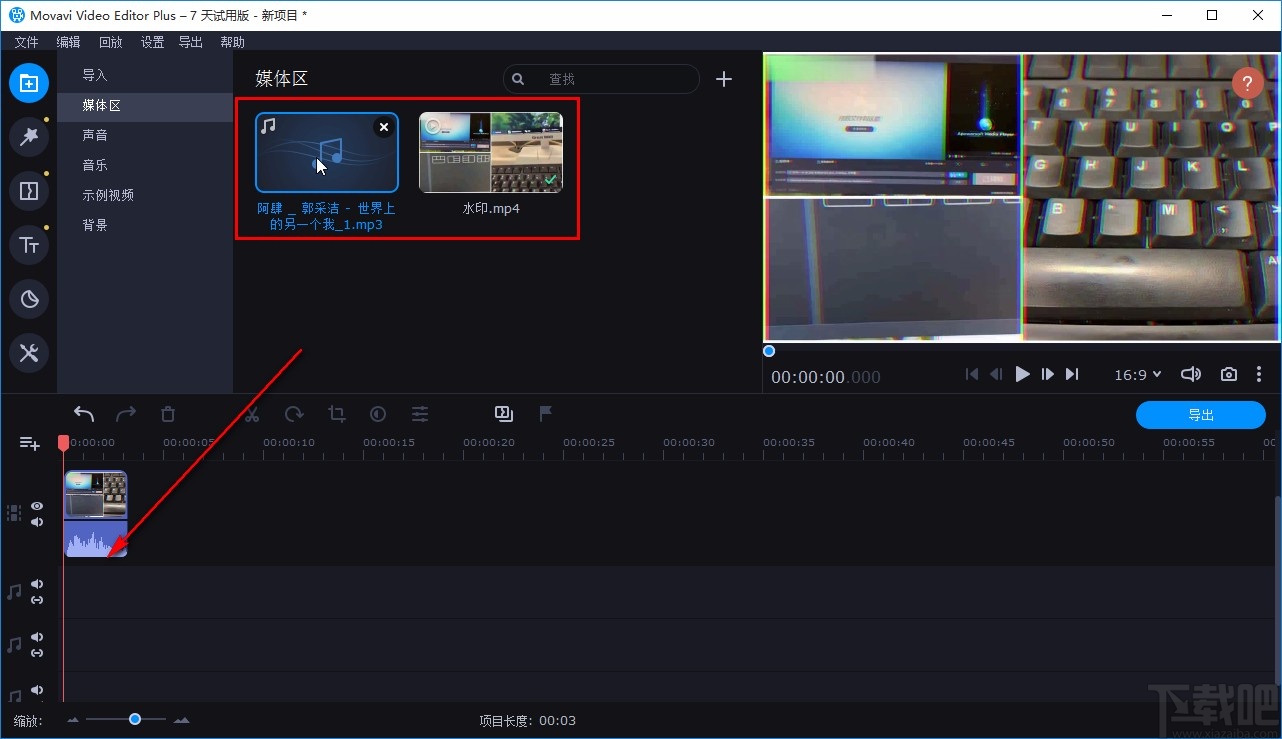Split clip with the scissors tool
This screenshot has width=1282, height=739.
click(x=252, y=414)
